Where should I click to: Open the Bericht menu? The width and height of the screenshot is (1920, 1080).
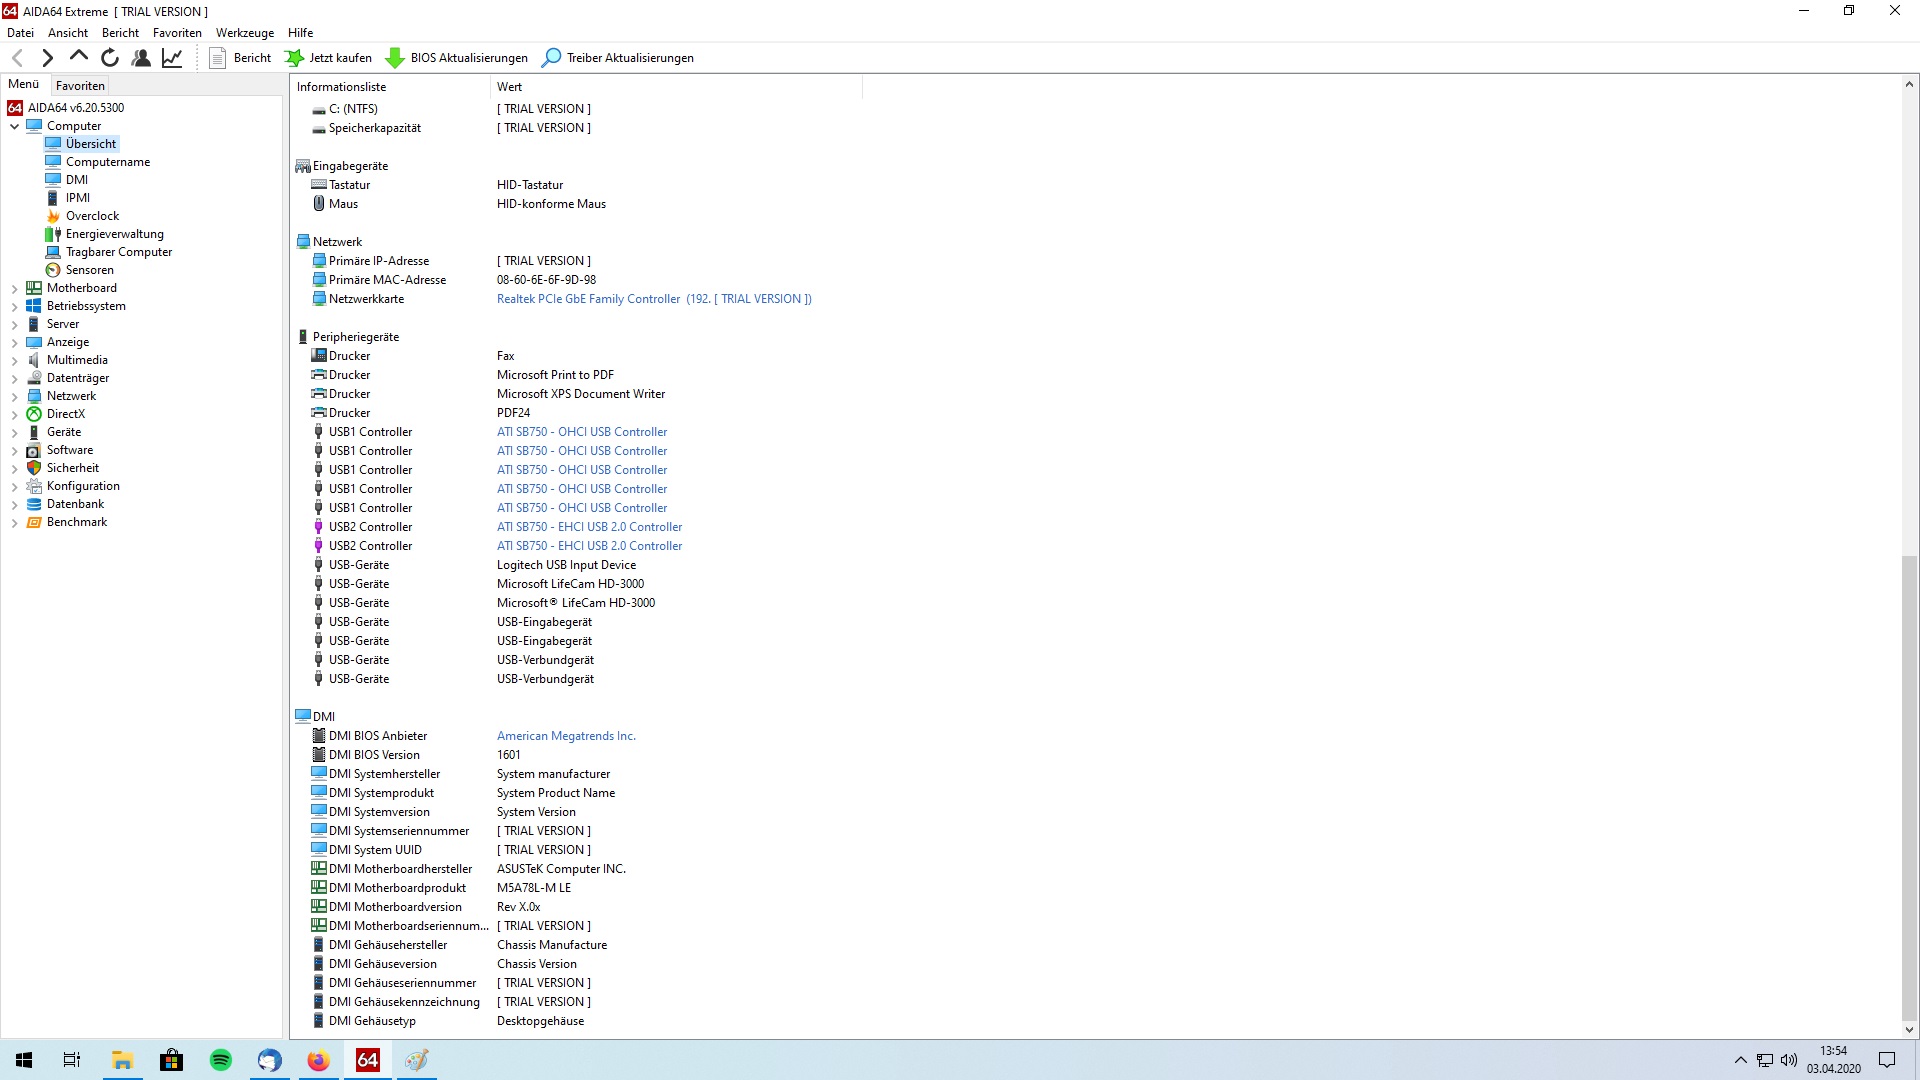click(120, 33)
